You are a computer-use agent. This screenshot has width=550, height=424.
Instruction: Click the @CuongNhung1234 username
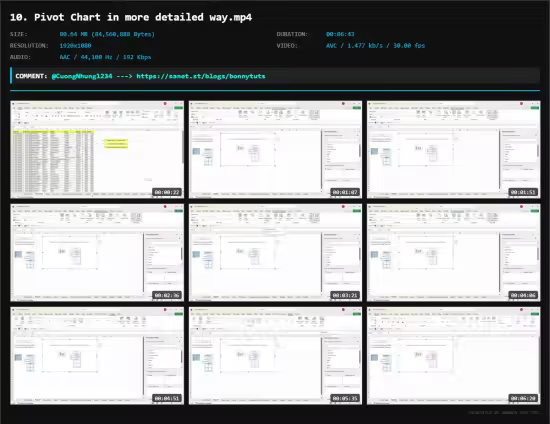click(82, 76)
